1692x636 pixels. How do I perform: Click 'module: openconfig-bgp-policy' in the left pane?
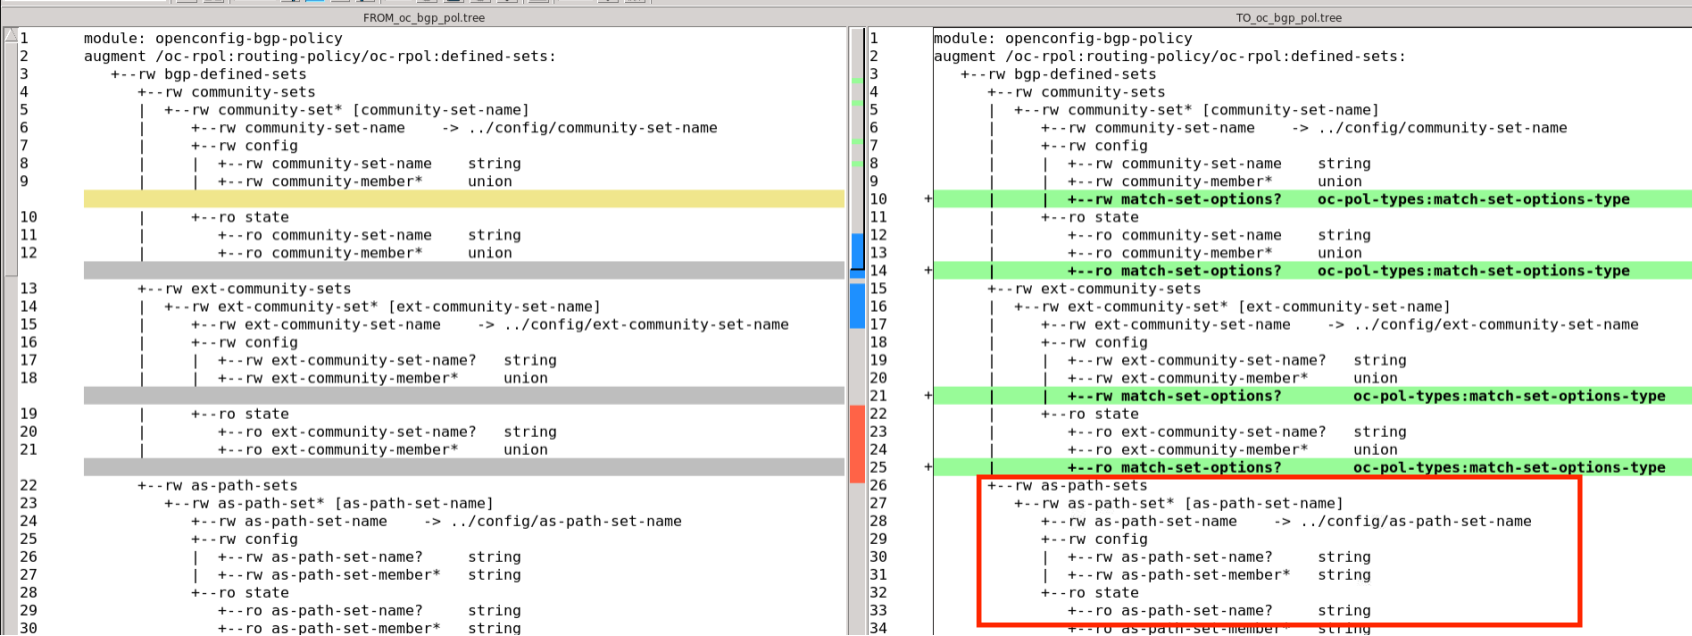click(x=213, y=38)
